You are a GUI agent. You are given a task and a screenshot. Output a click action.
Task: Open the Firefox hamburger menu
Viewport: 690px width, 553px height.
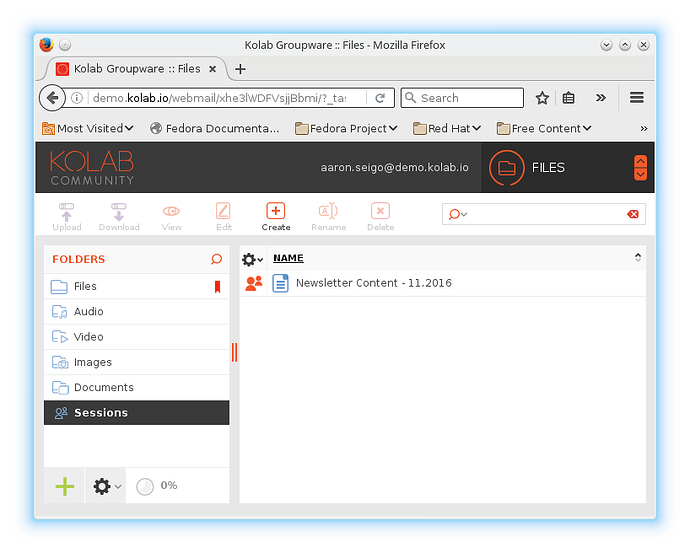tap(637, 98)
